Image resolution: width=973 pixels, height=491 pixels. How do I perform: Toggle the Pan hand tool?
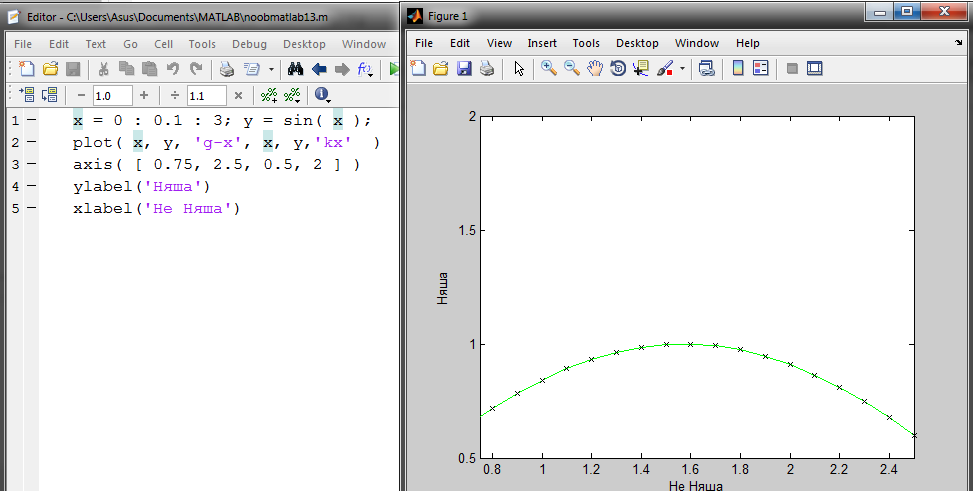pos(595,68)
